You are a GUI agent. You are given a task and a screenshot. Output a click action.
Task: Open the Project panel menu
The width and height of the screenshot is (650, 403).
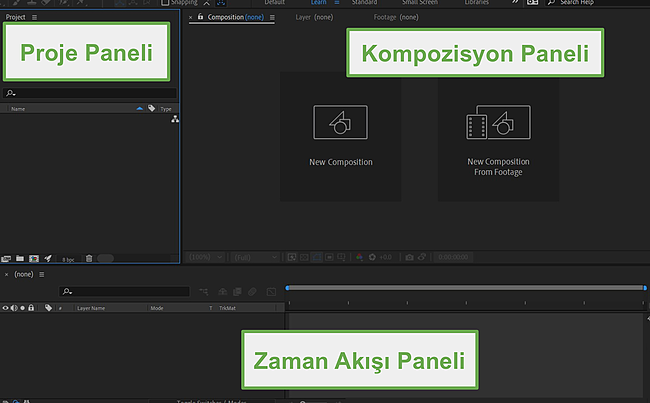(x=34, y=17)
